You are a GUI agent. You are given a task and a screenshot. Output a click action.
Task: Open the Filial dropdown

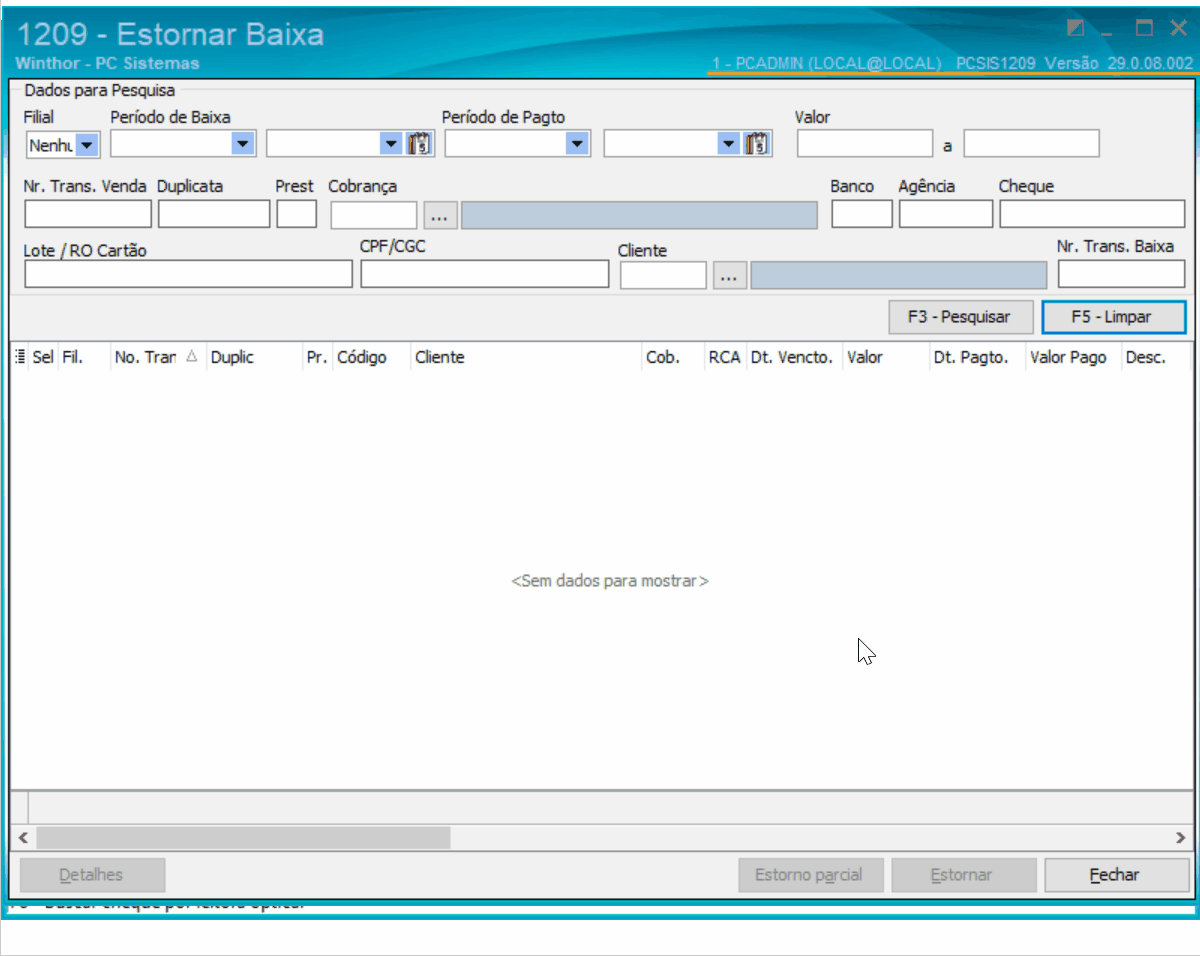(x=87, y=145)
